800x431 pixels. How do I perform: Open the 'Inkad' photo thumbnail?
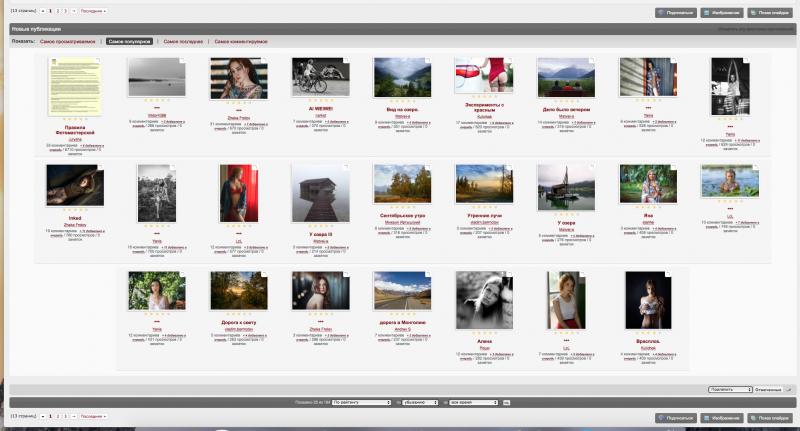tap(75, 185)
